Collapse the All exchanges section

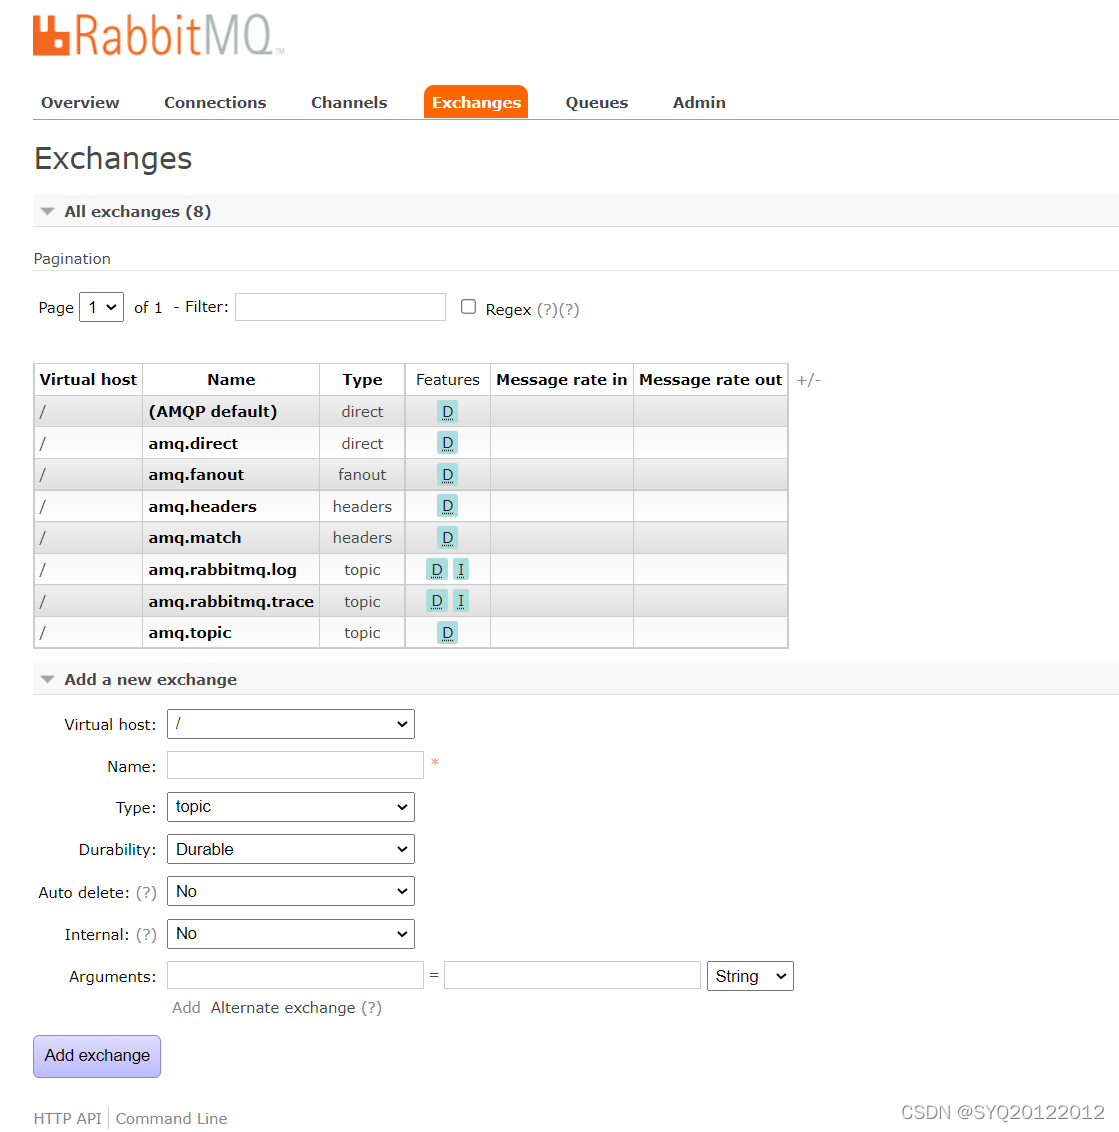(x=48, y=212)
